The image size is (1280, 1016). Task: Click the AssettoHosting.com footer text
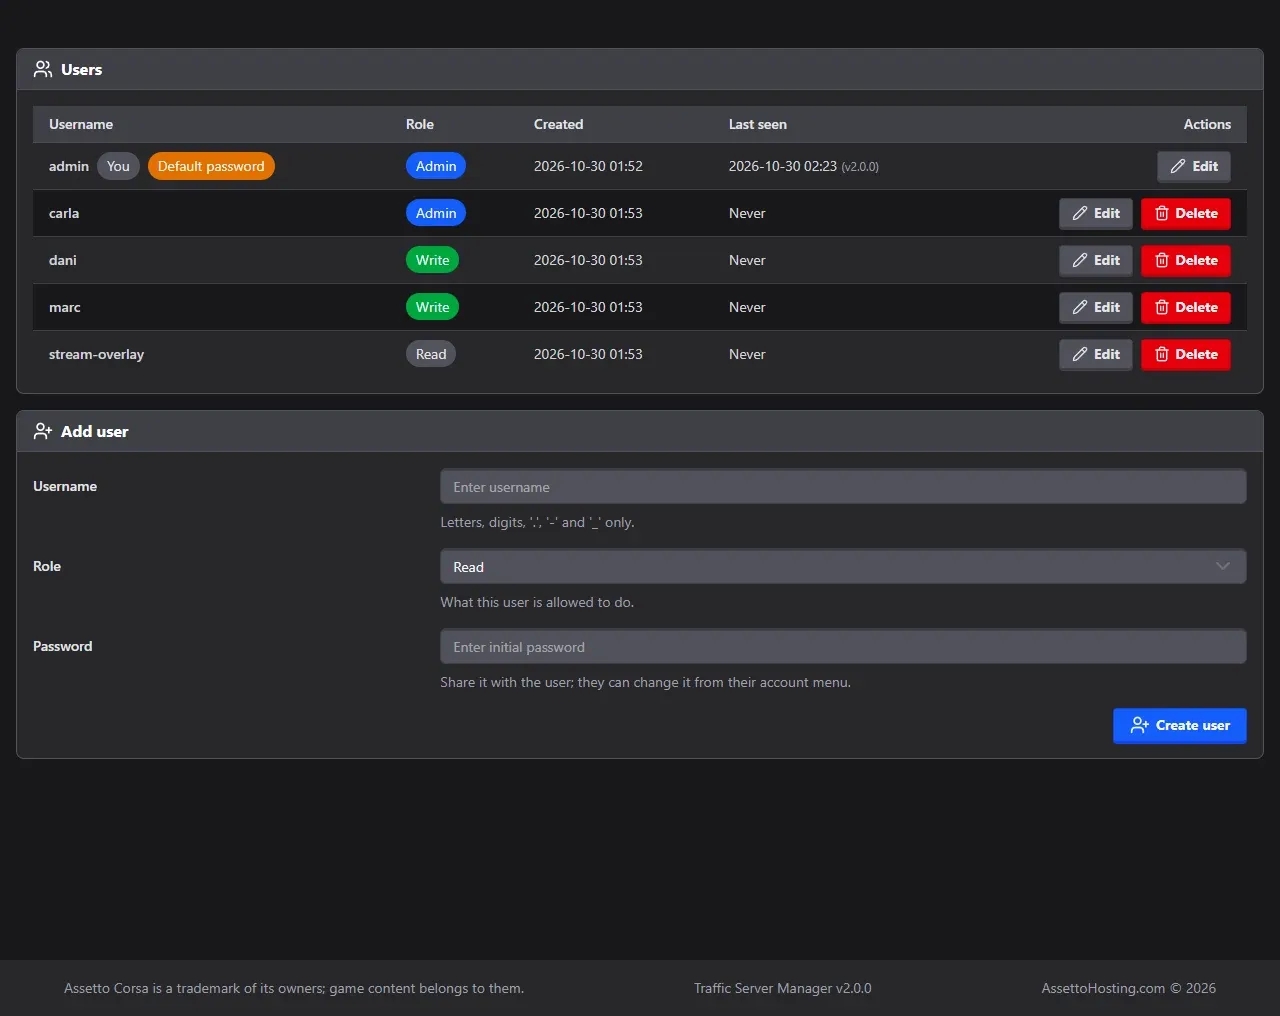point(1129,988)
